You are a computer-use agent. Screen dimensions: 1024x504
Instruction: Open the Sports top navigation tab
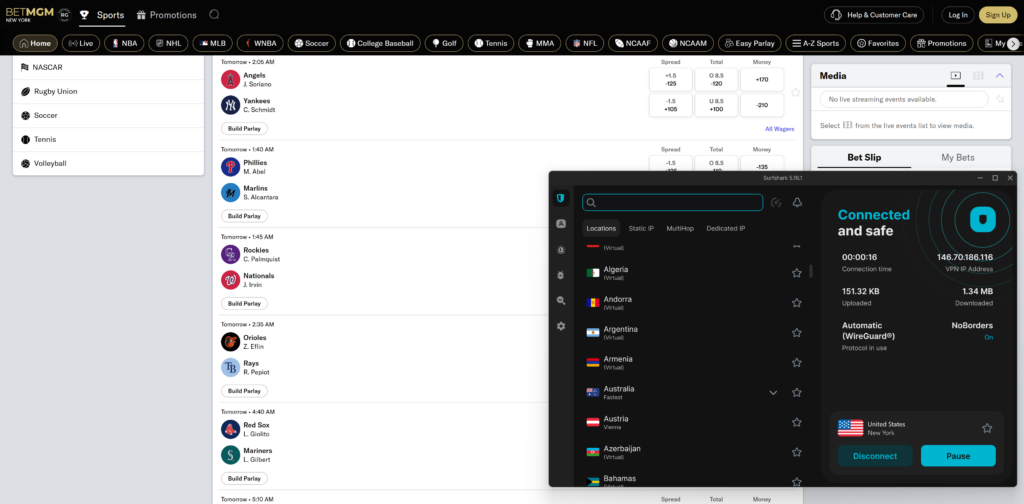[103, 15]
